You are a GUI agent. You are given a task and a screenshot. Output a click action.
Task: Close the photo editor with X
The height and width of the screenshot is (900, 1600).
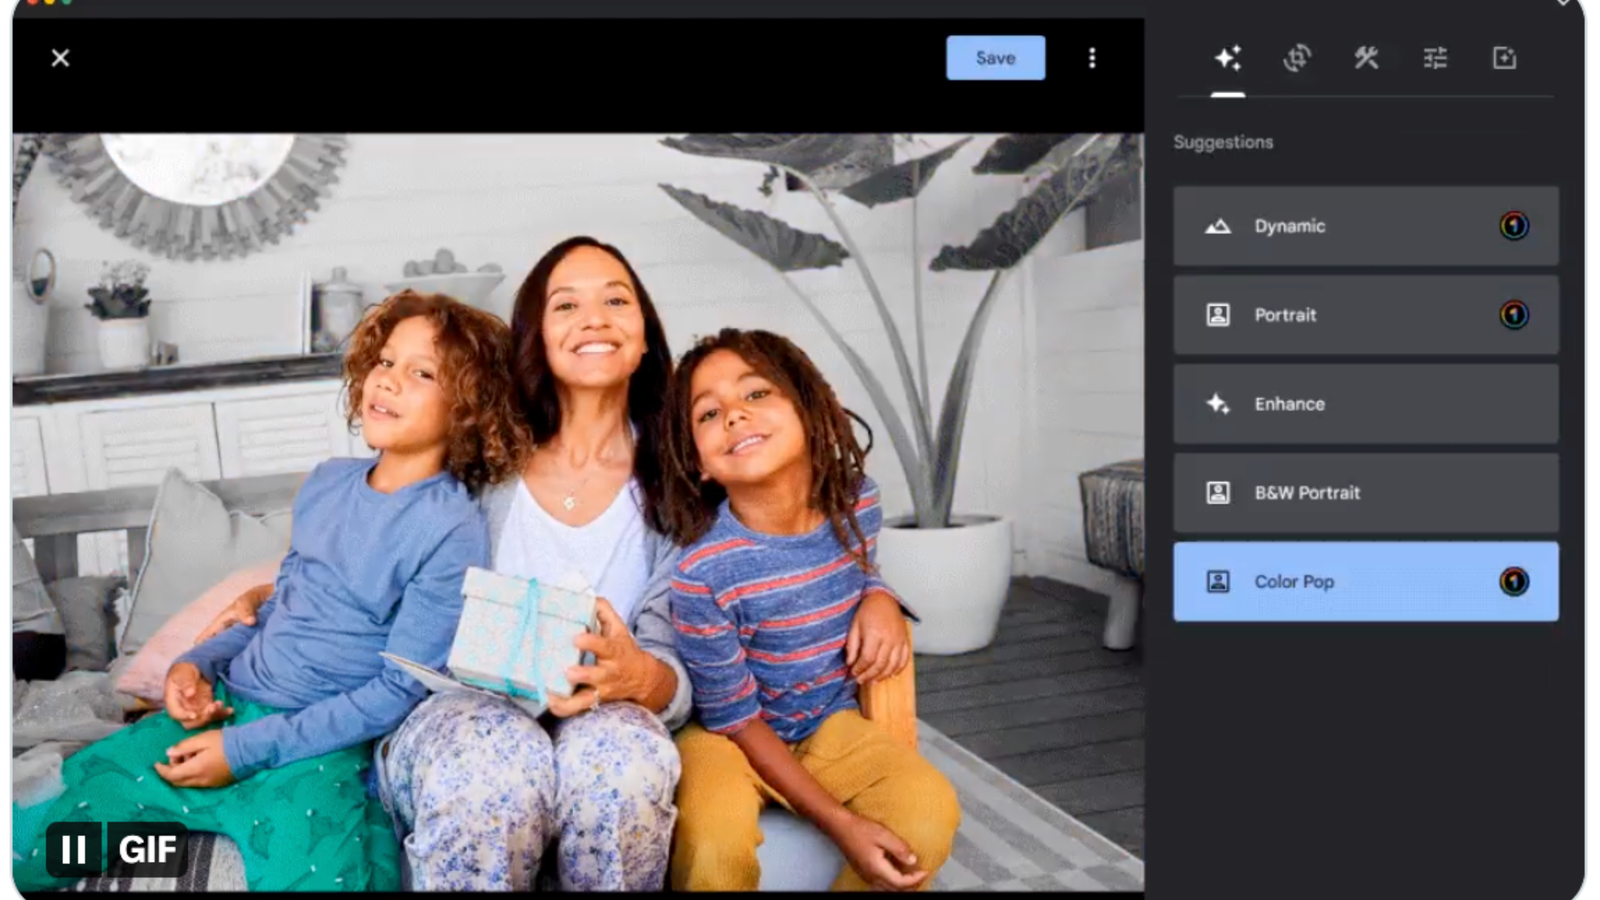pyautogui.click(x=60, y=58)
